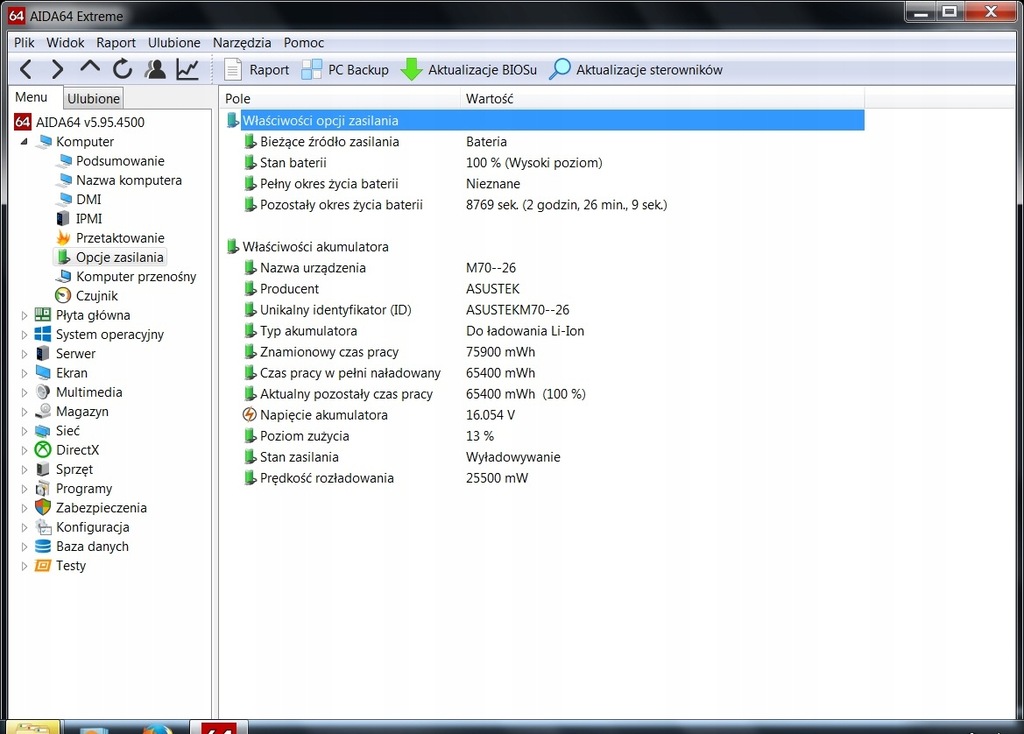Expand the DirectX tree node

point(24,450)
